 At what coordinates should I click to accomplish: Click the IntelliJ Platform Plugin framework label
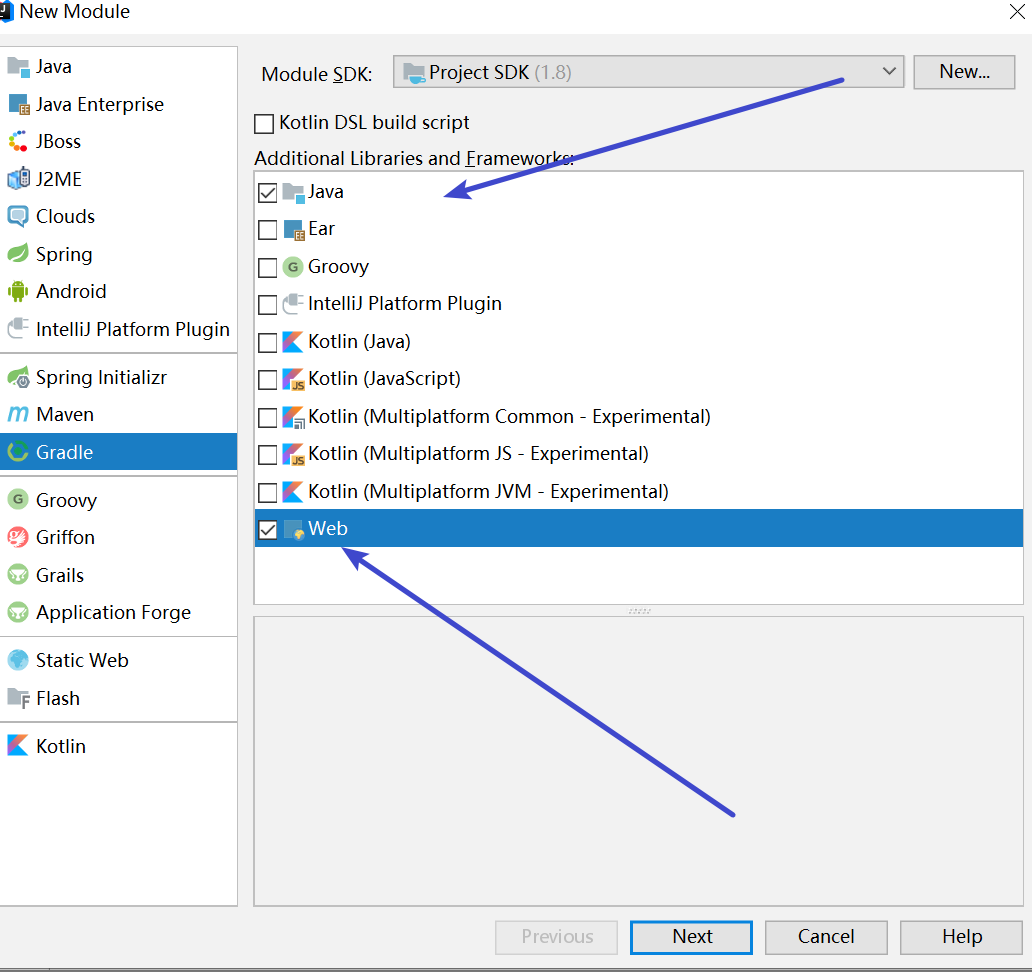tap(405, 303)
